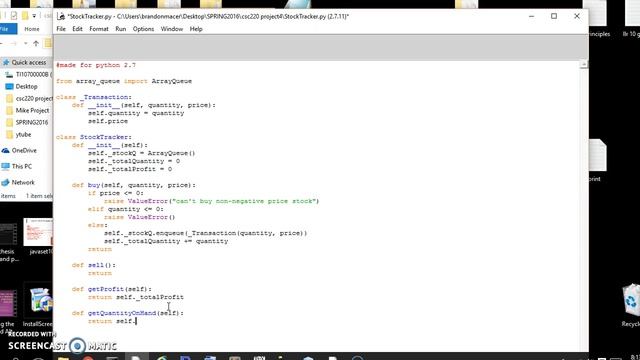Click the 'from array_queue import ArrayQueue' line
The height and width of the screenshot is (360, 640).
(x=124, y=81)
